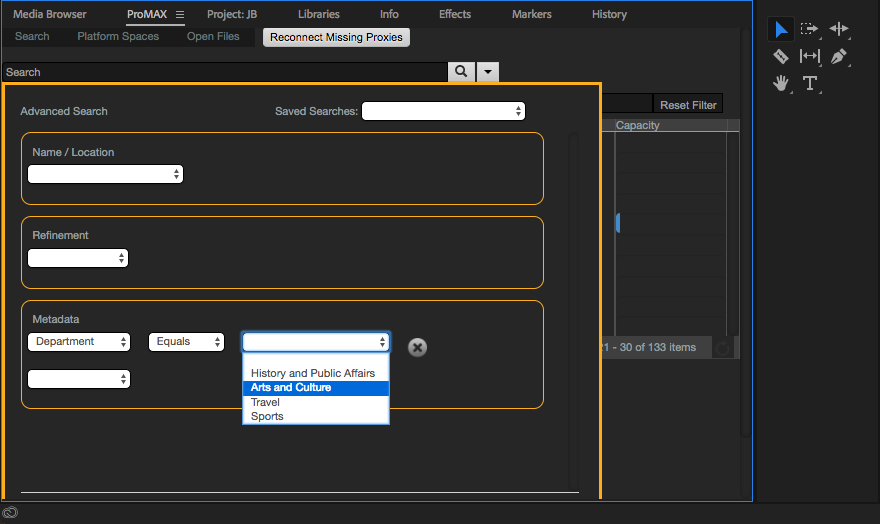Image resolution: width=880 pixels, height=524 pixels.
Task: Select the Type tool
Action: [x=809, y=83]
